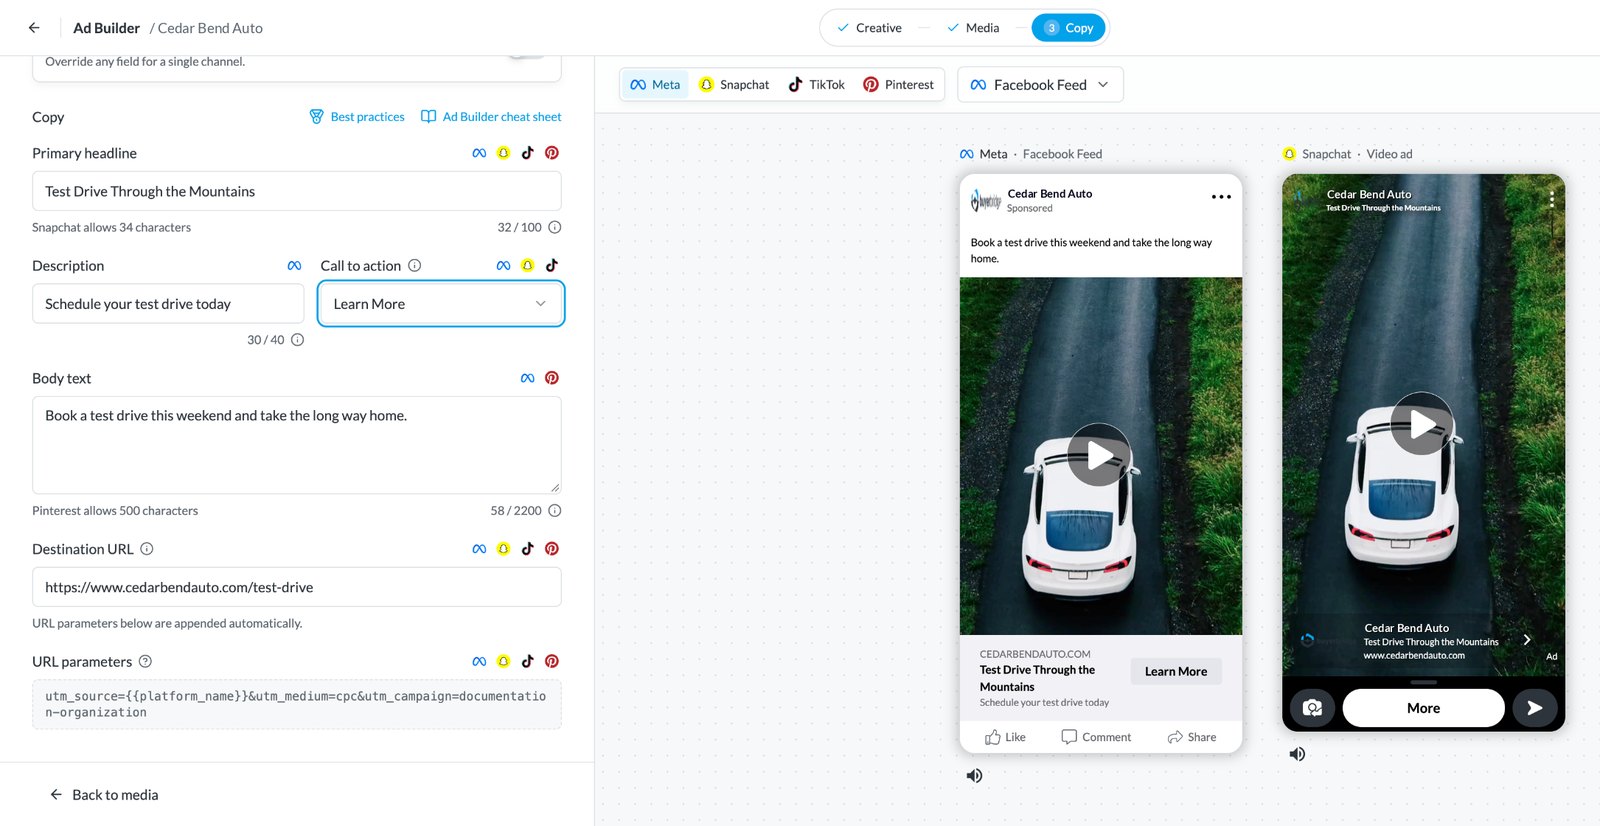Play the Snapchat preview video
1600x826 pixels.
coord(1422,424)
